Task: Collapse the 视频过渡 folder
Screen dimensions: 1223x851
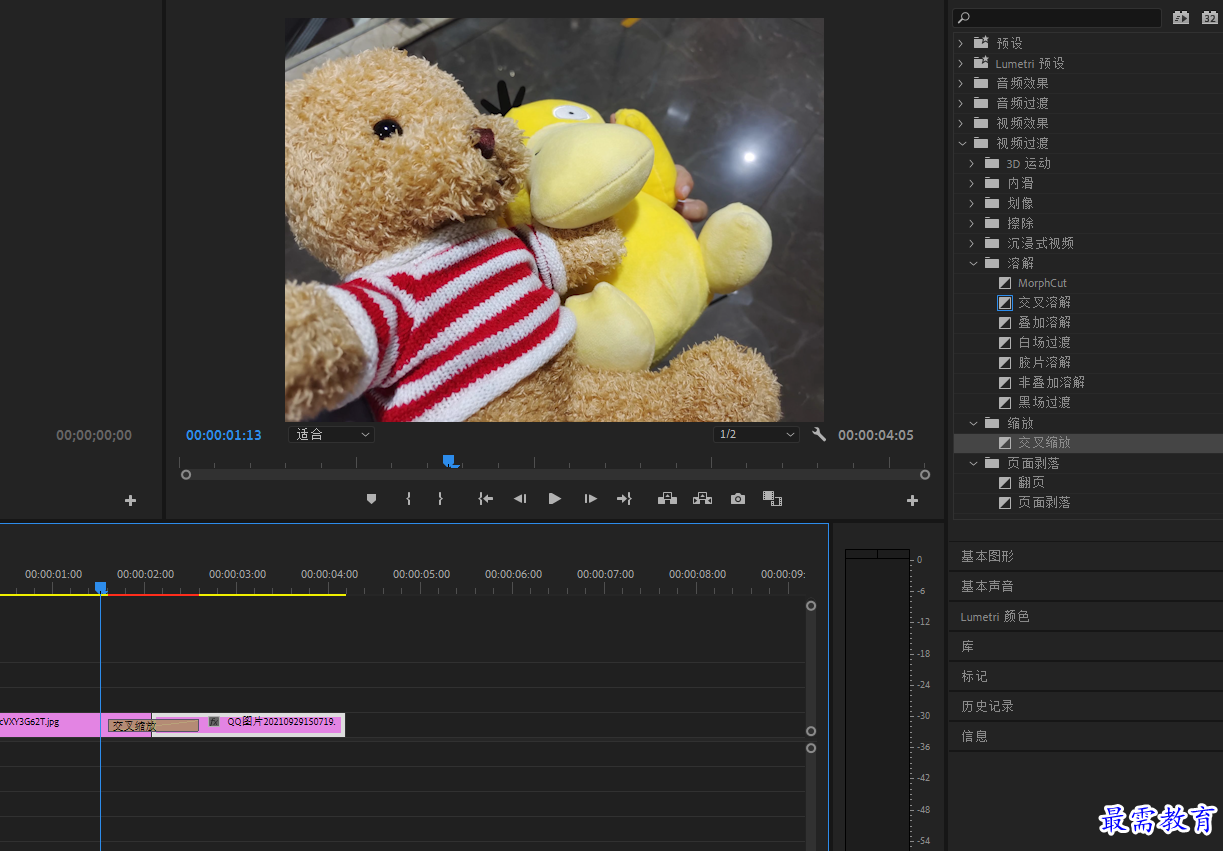Action: [961, 143]
